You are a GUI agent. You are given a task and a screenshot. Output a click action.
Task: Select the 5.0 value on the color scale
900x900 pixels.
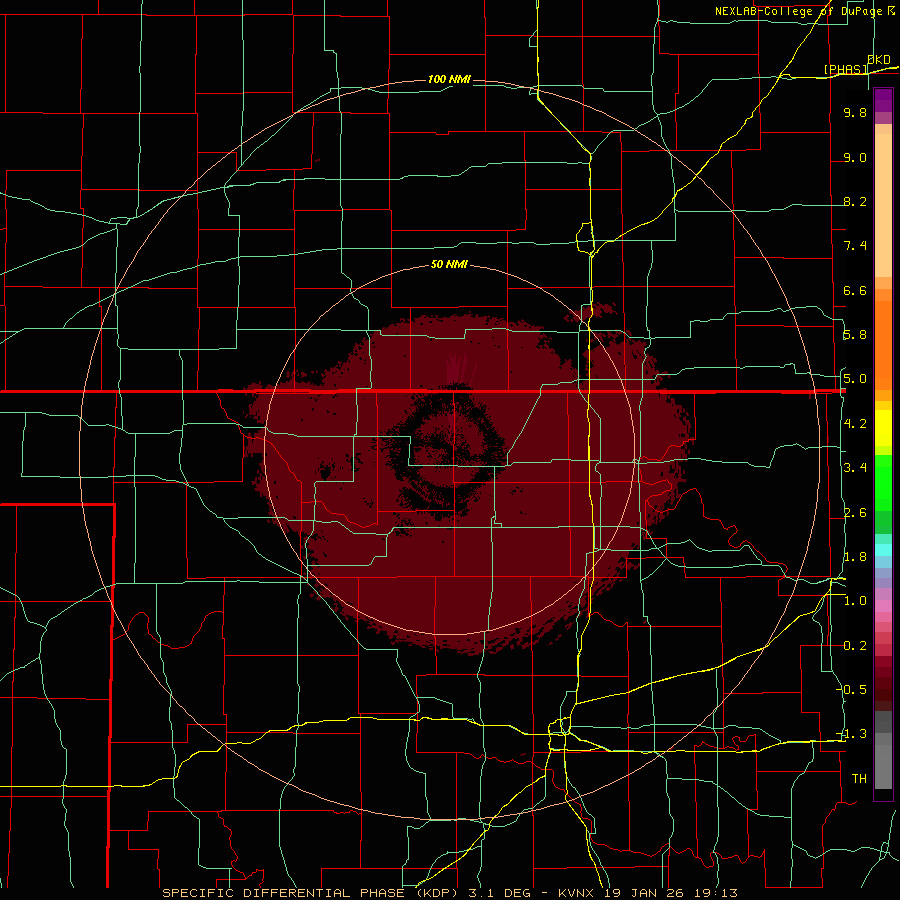855,379
